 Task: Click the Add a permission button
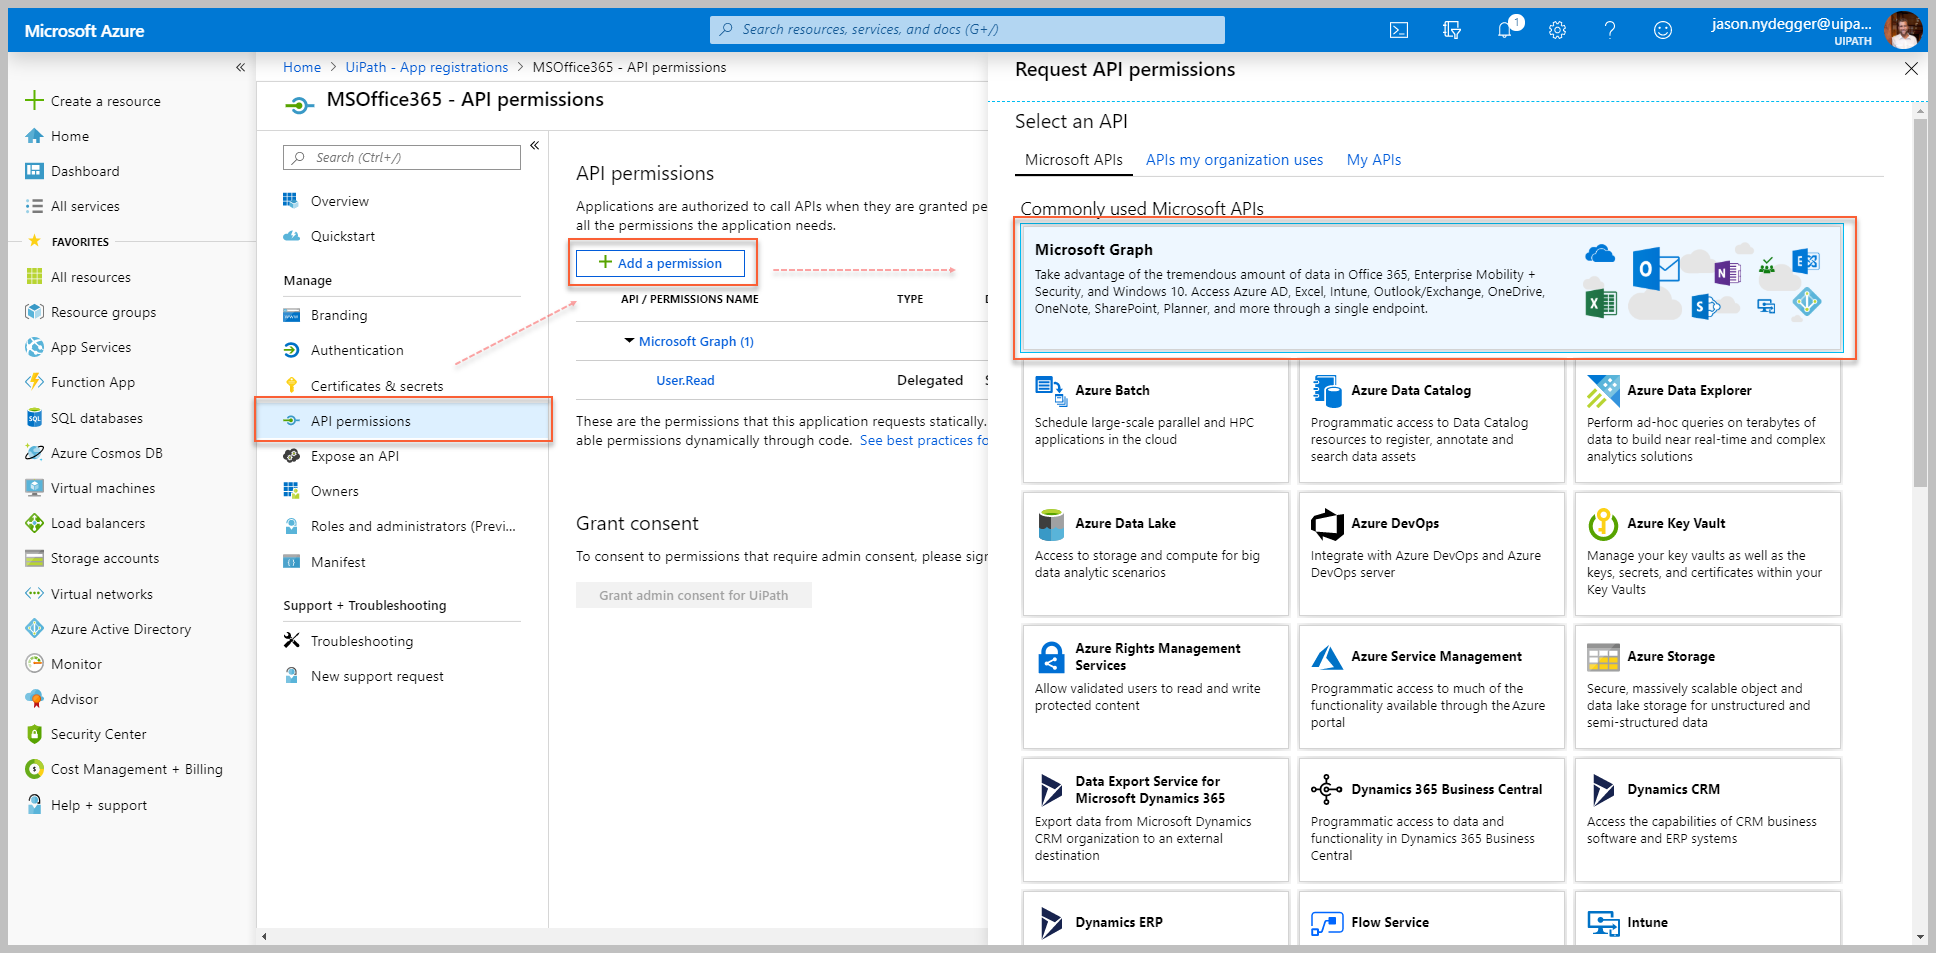(660, 263)
